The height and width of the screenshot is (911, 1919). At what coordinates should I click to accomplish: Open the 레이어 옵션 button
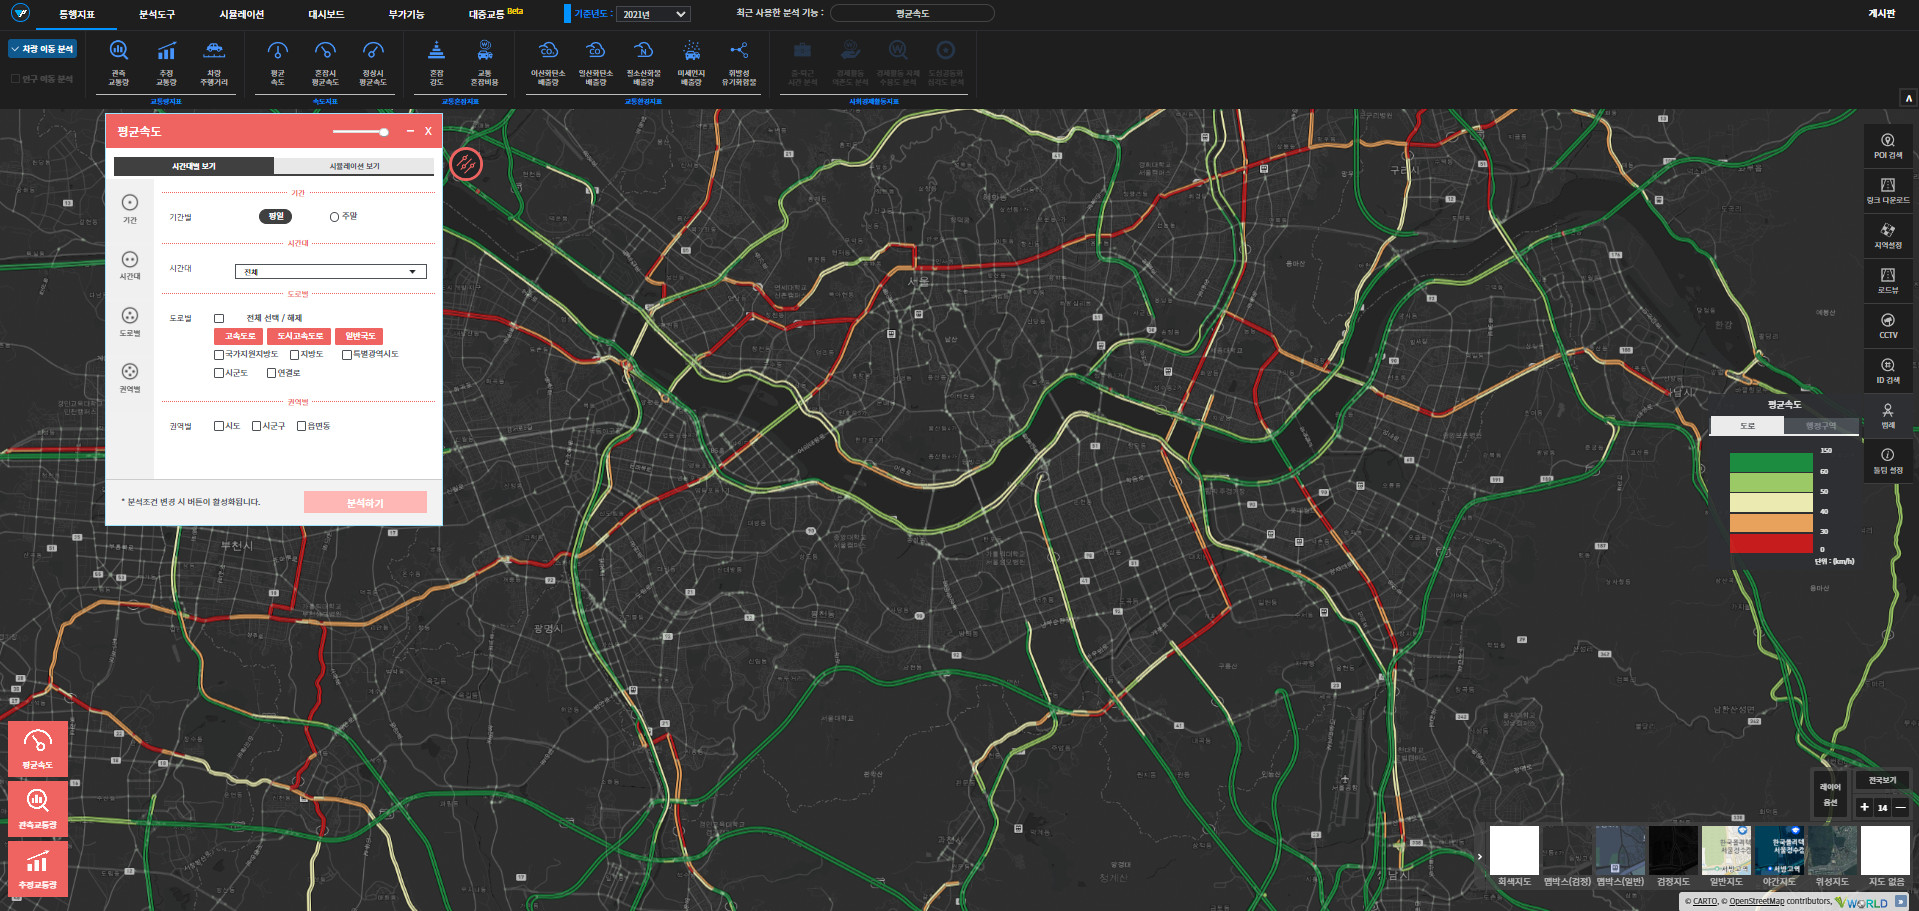pyautogui.click(x=1830, y=794)
